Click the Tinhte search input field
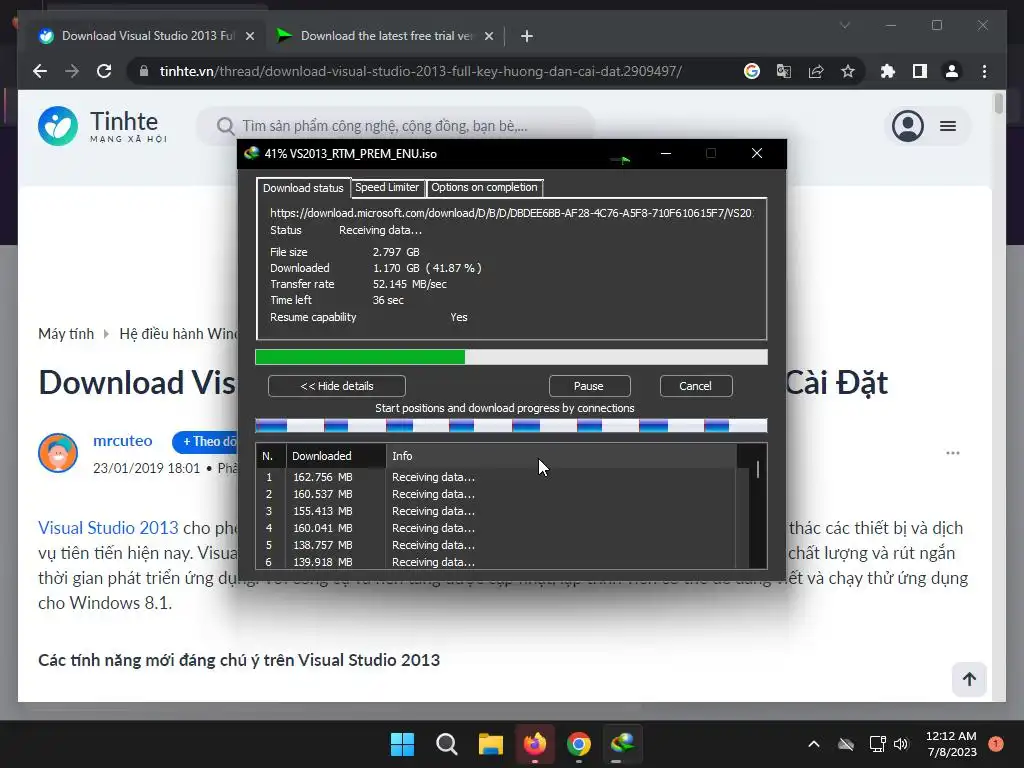The image size is (1024, 768). point(395,126)
